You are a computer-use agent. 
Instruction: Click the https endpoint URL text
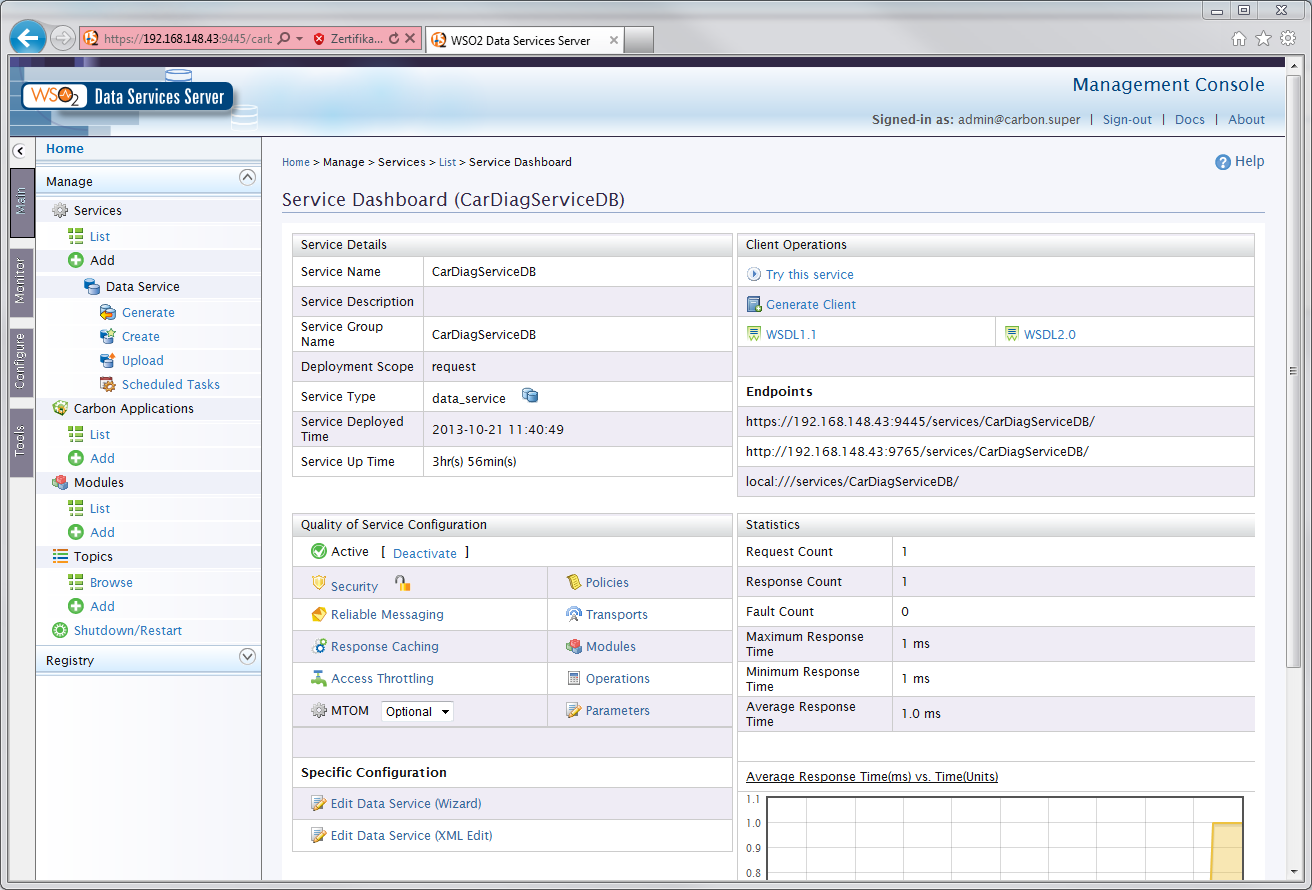coord(920,421)
